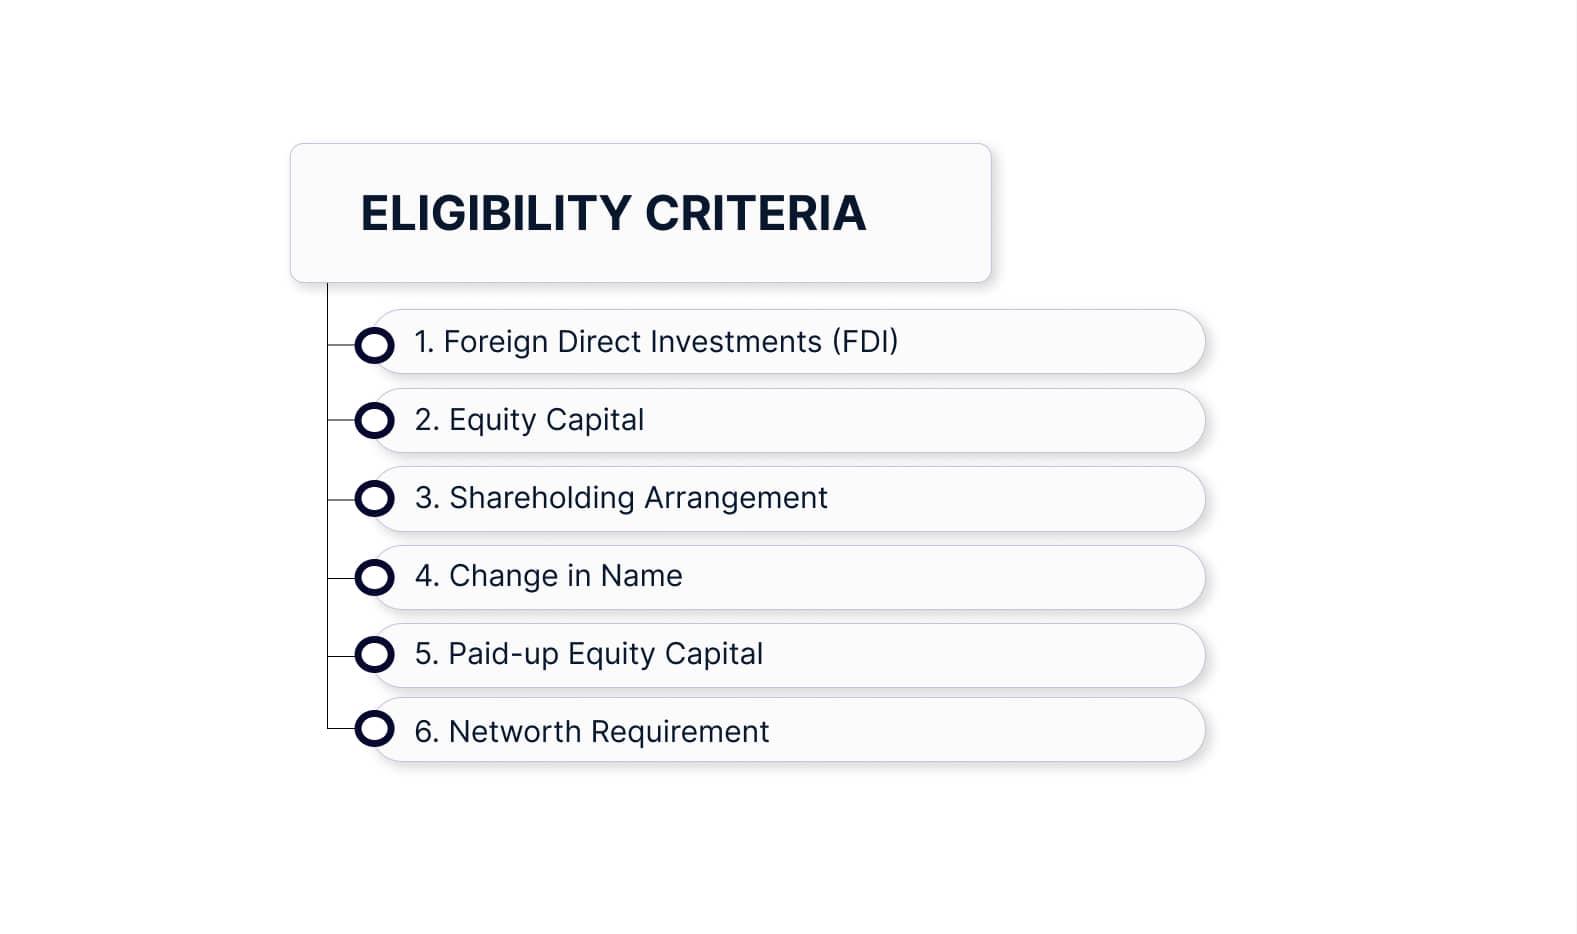This screenshot has height=934, width=1577.
Task: Click the '(FDI)' abbreviation text
Action: coord(865,342)
